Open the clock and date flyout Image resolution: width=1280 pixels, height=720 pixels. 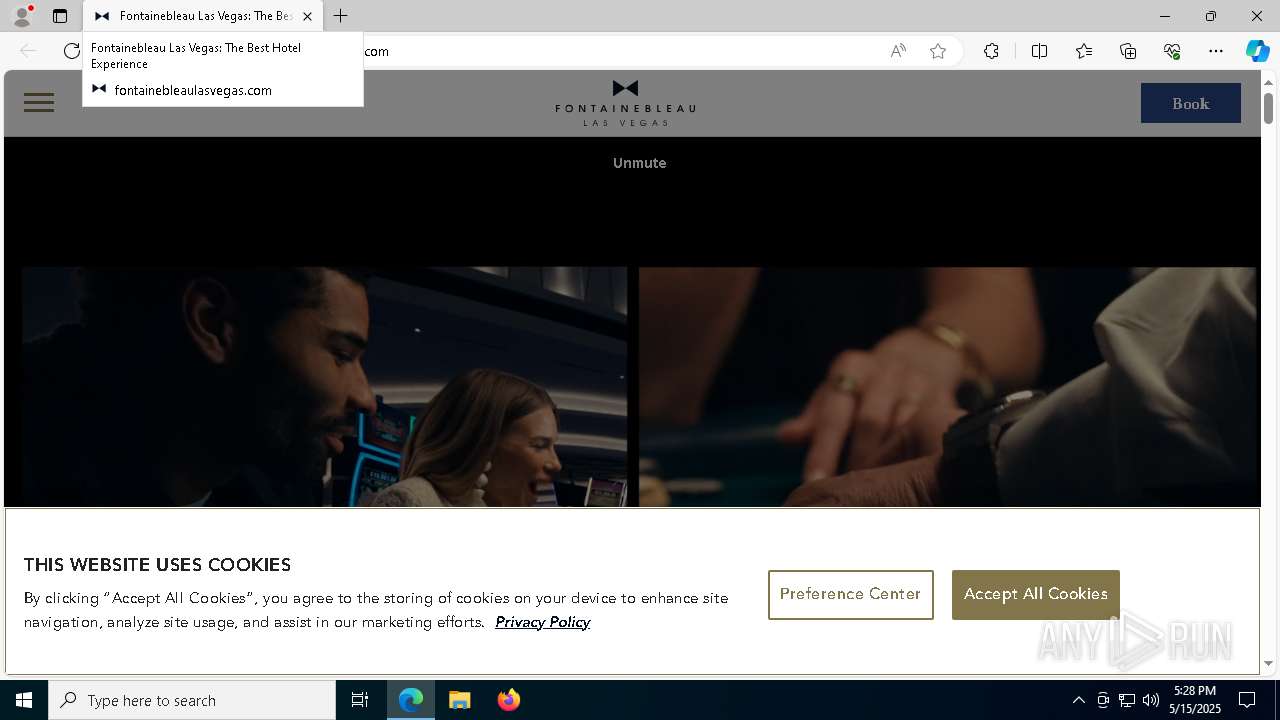(x=1197, y=700)
